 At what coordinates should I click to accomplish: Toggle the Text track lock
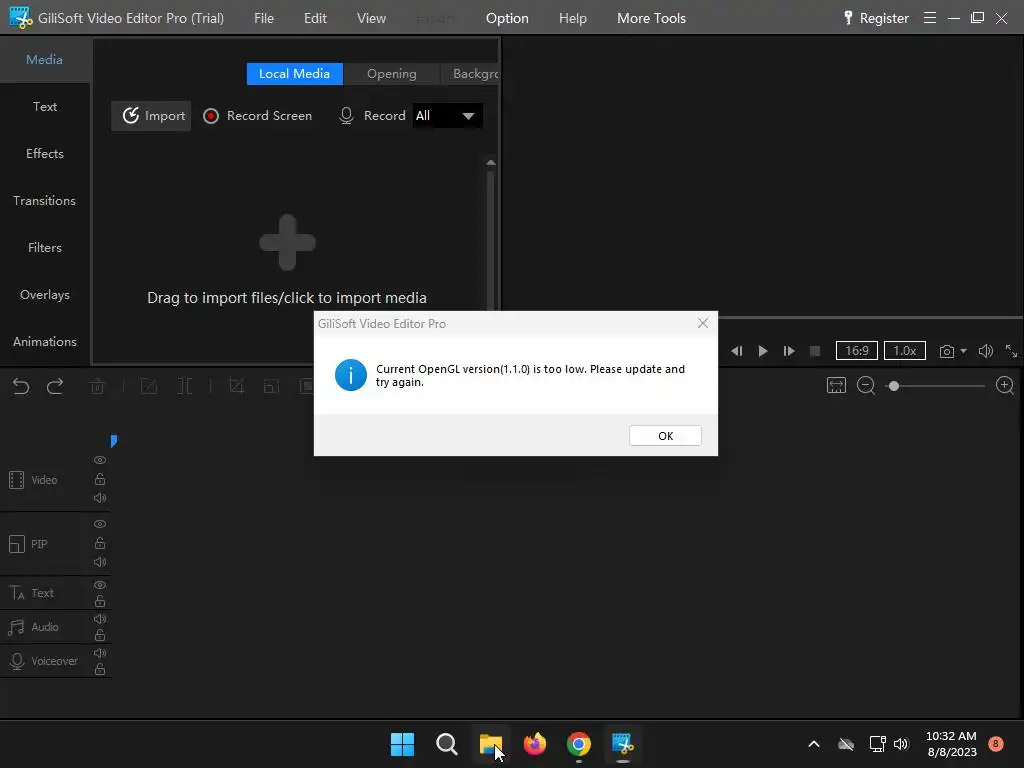[x=100, y=601]
